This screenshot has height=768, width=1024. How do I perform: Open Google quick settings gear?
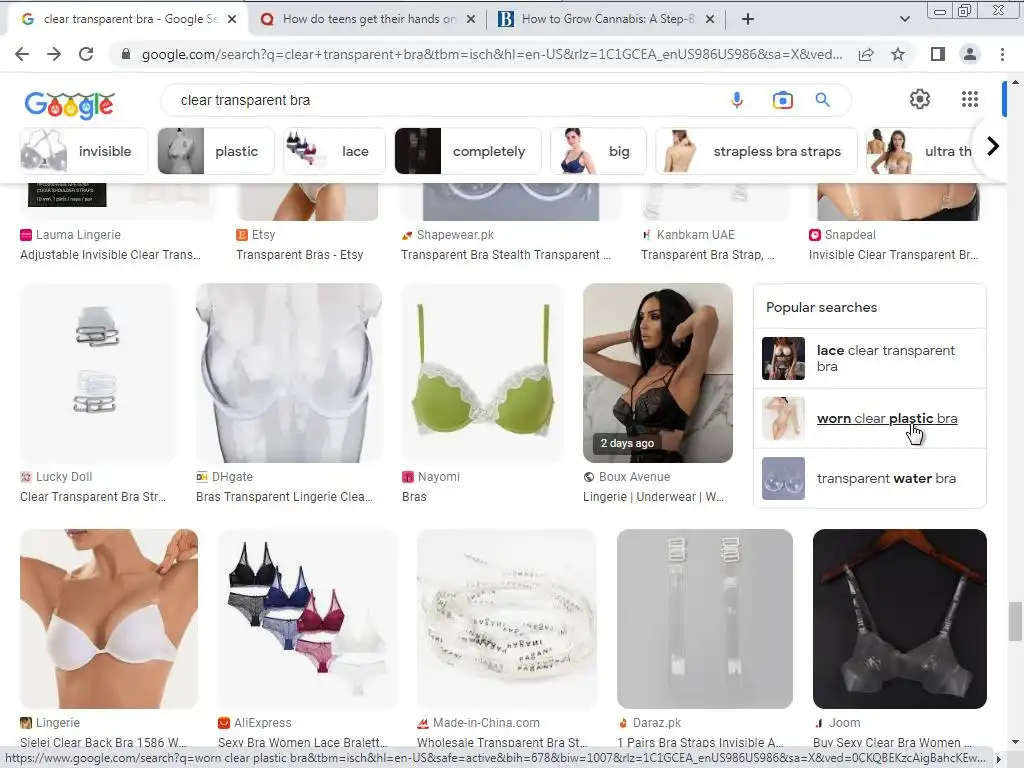(x=920, y=99)
